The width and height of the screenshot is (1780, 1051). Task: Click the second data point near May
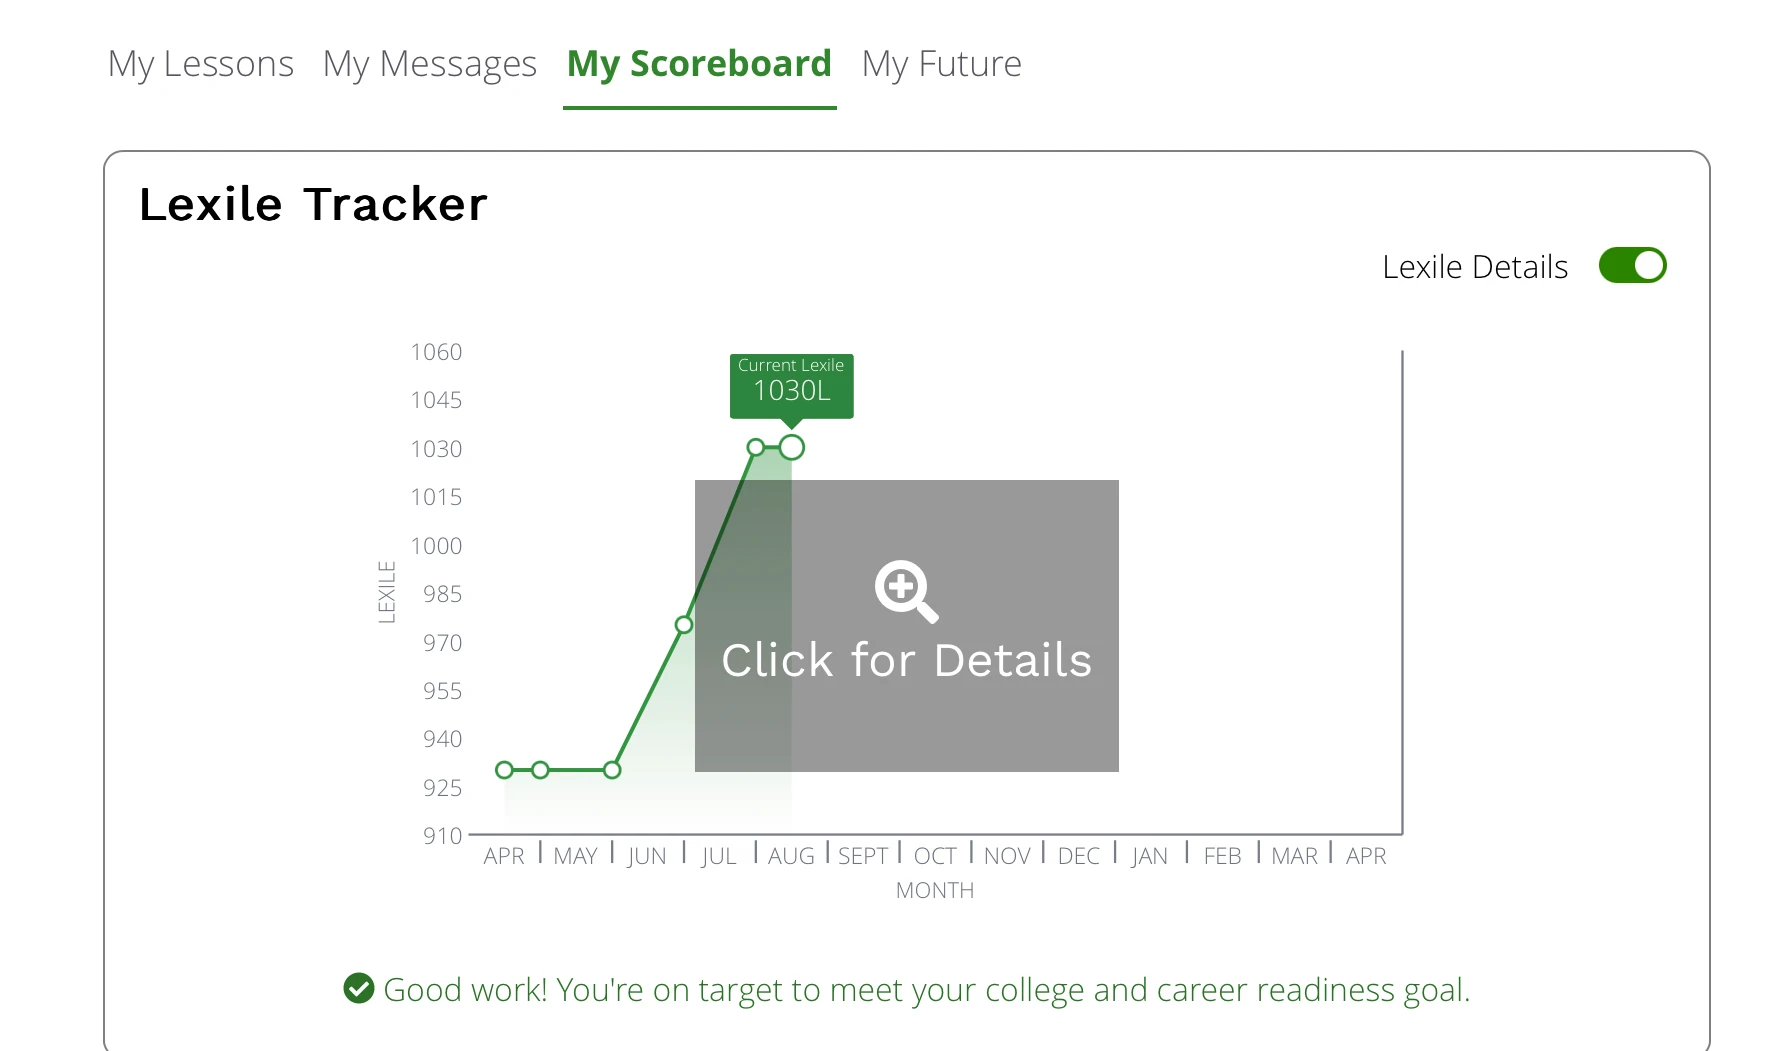(x=541, y=770)
